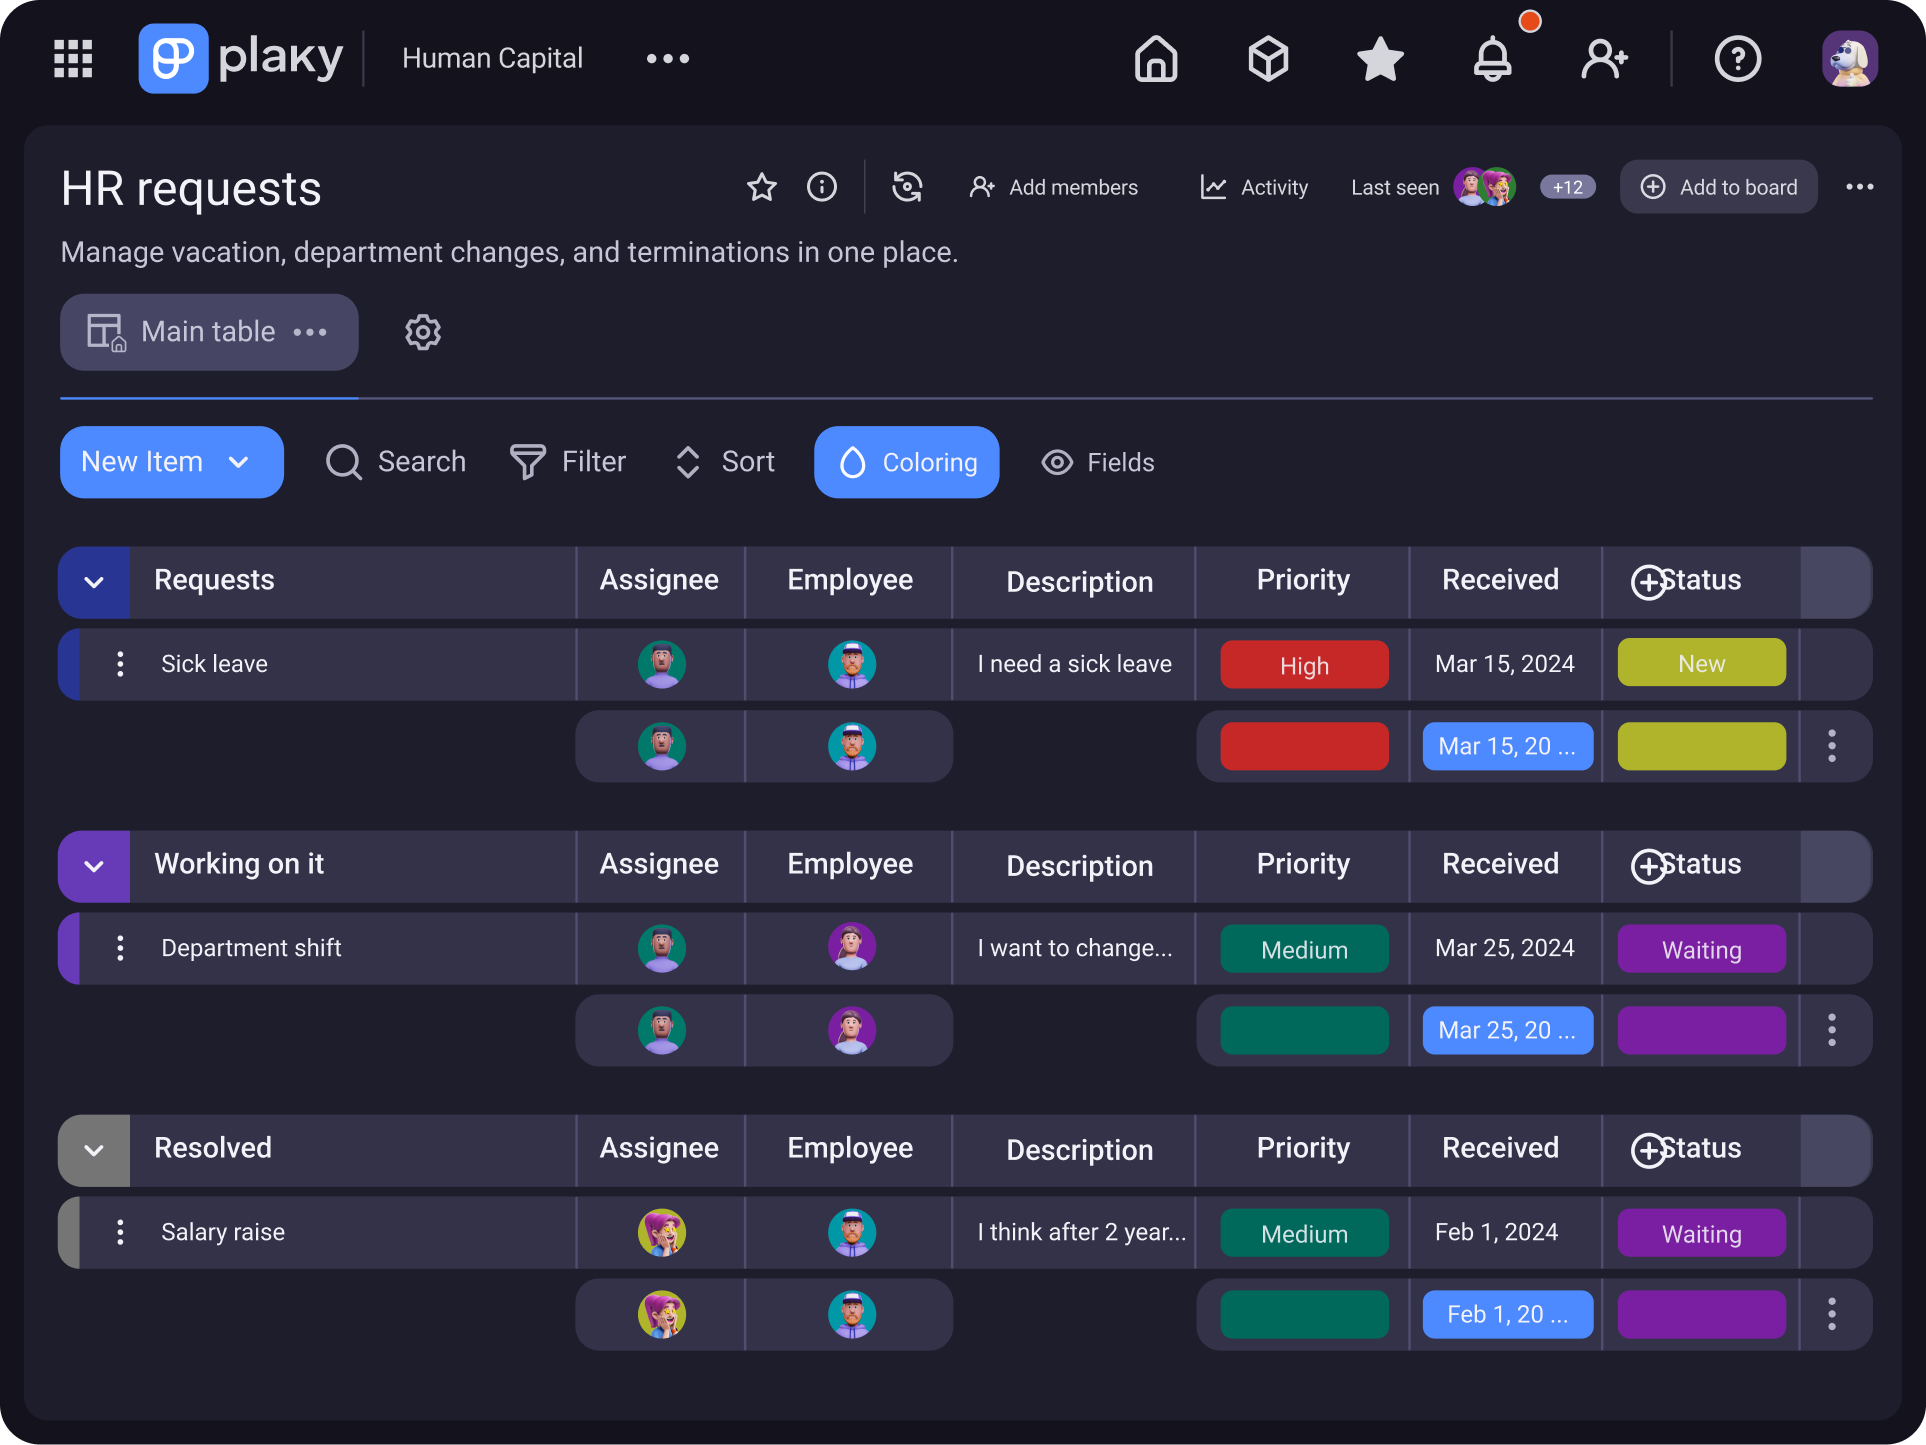Open favorites star in top bar
Image resolution: width=1926 pixels, height=1445 pixels.
pyautogui.click(x=1380, y=58)
